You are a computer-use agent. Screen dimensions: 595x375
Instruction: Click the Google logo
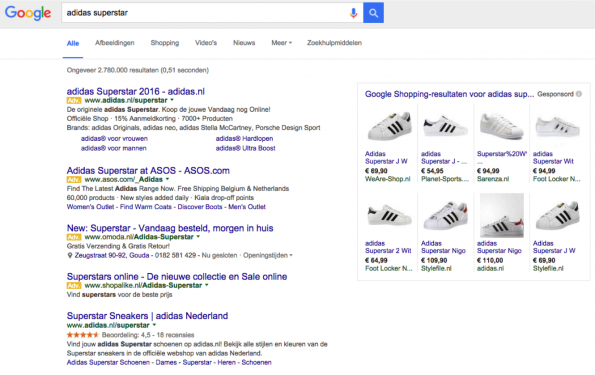pyautogui.click(x=28, y=13)
